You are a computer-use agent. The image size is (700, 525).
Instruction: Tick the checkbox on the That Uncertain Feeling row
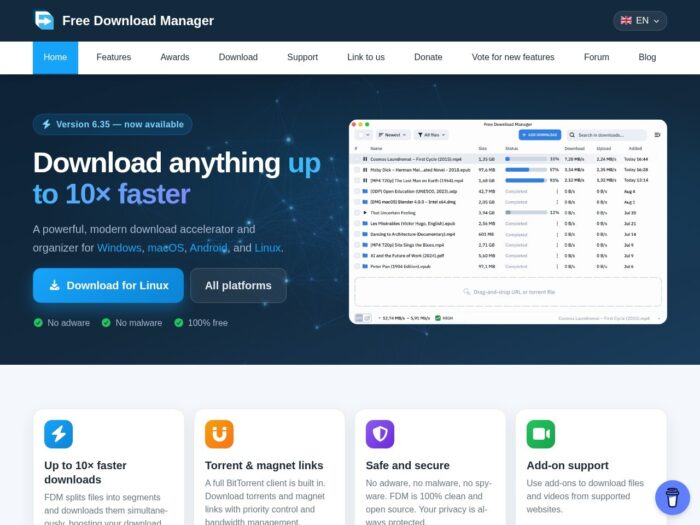[357, 213]
